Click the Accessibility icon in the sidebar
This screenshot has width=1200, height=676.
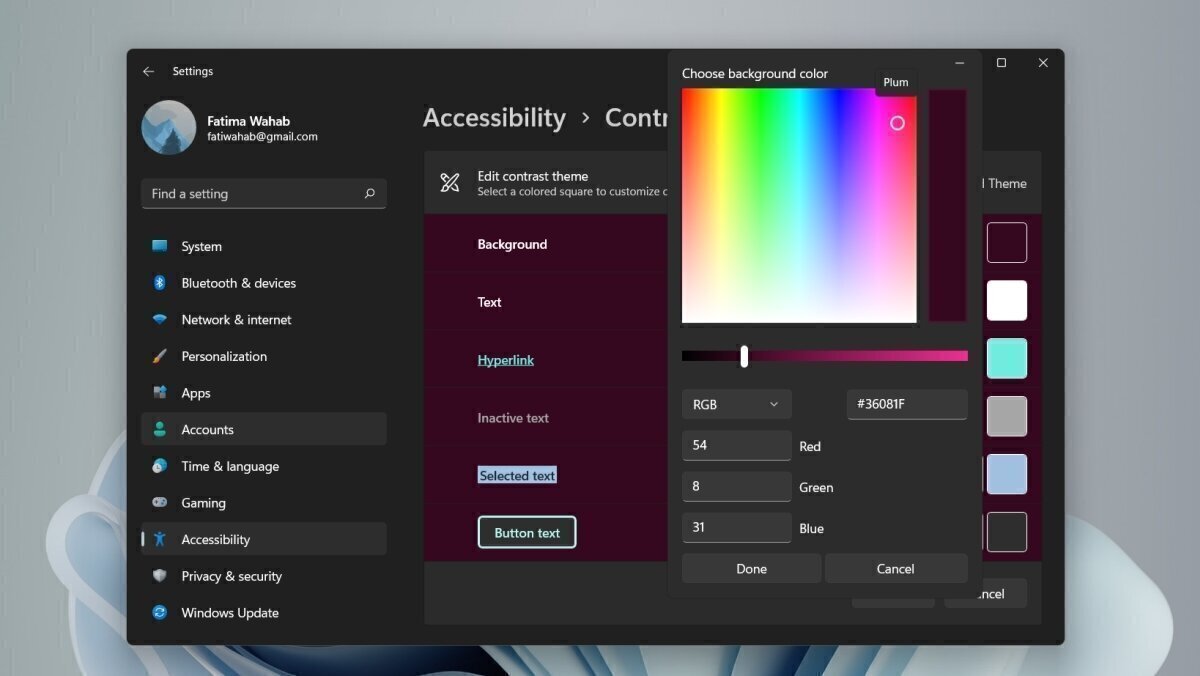click(x=161, y=539)
